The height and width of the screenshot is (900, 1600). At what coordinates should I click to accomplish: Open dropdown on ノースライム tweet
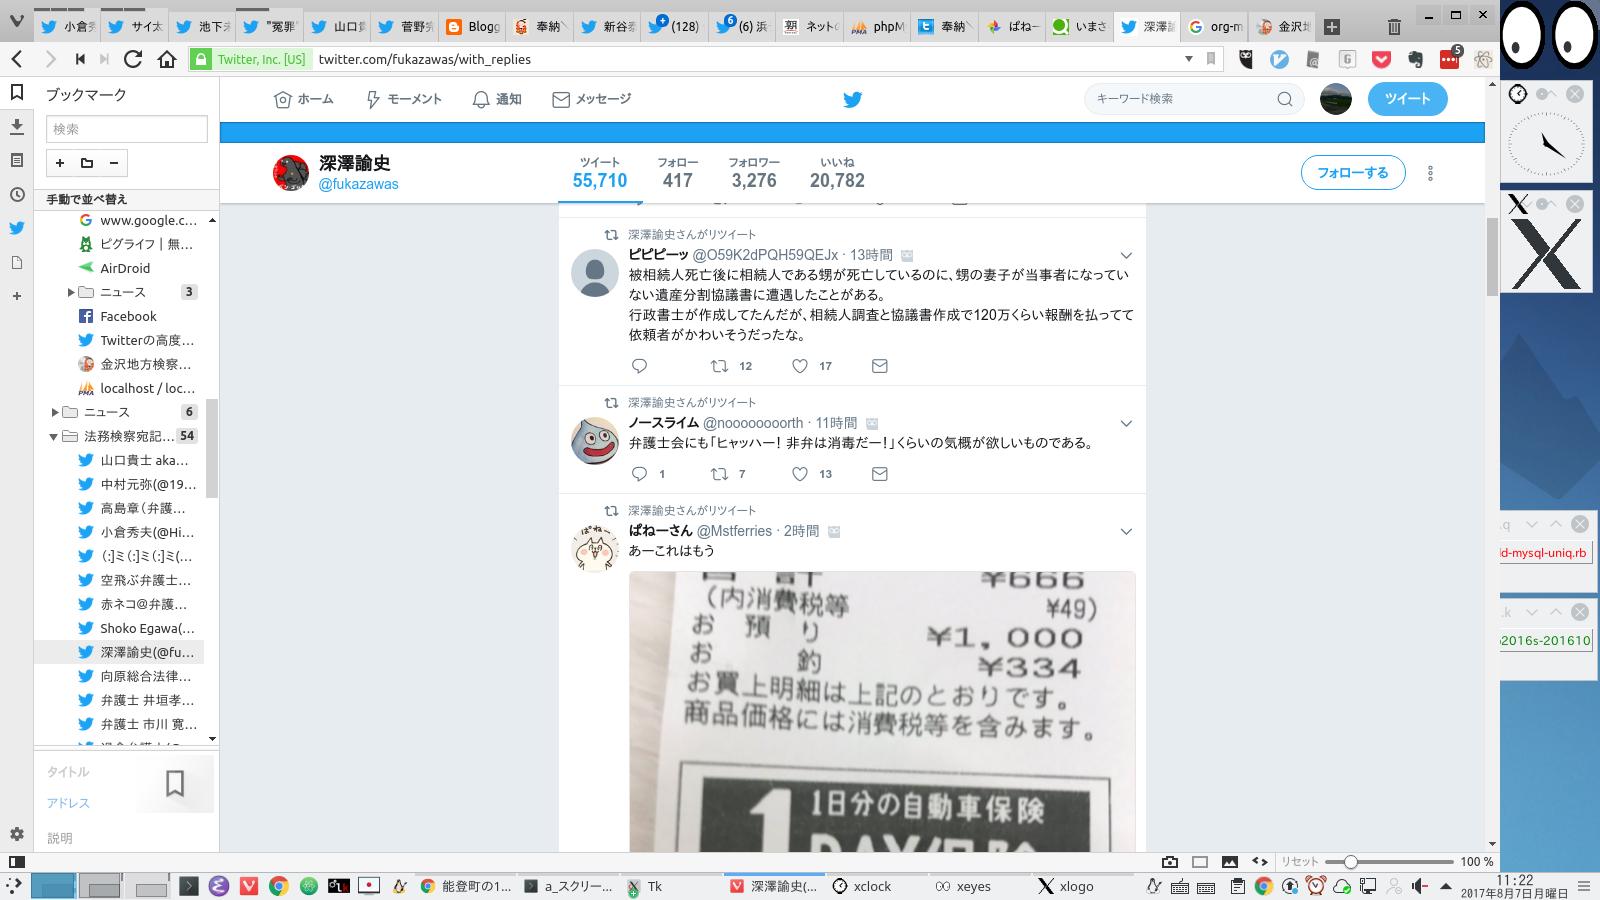(x=1126, y=424)
